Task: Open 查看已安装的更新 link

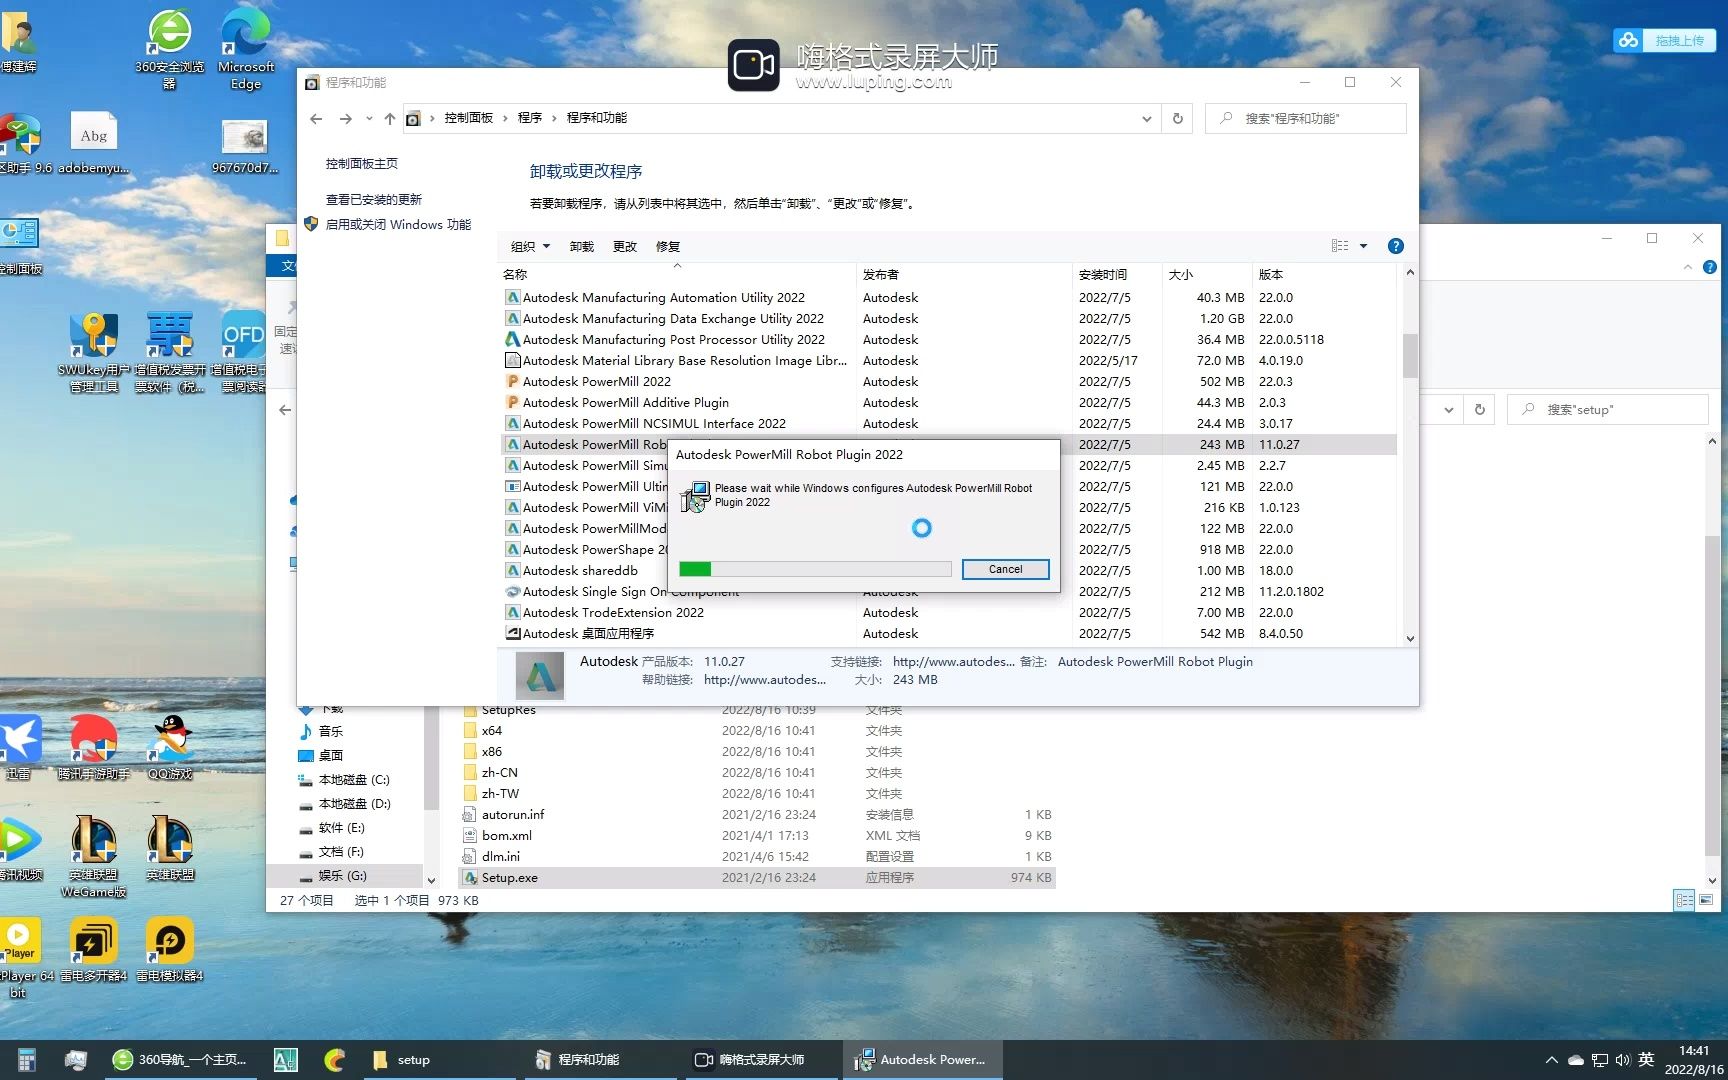Action: pyautogui.click(x=374, y=199)
